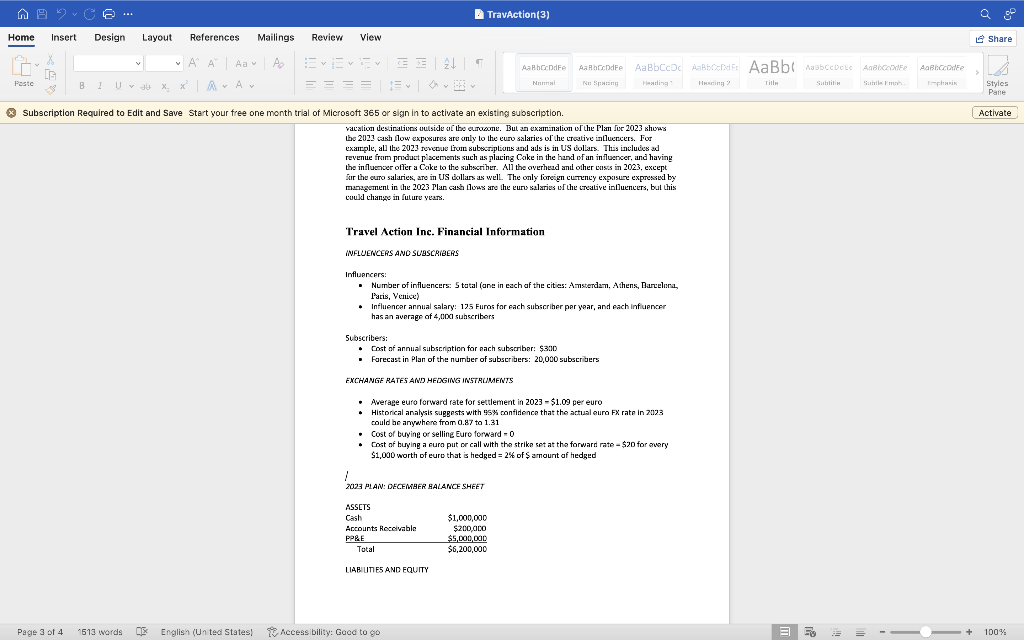Decrease paragraph indent
Viewport: 1024px width, 640px height.
[x=402, y=63]
